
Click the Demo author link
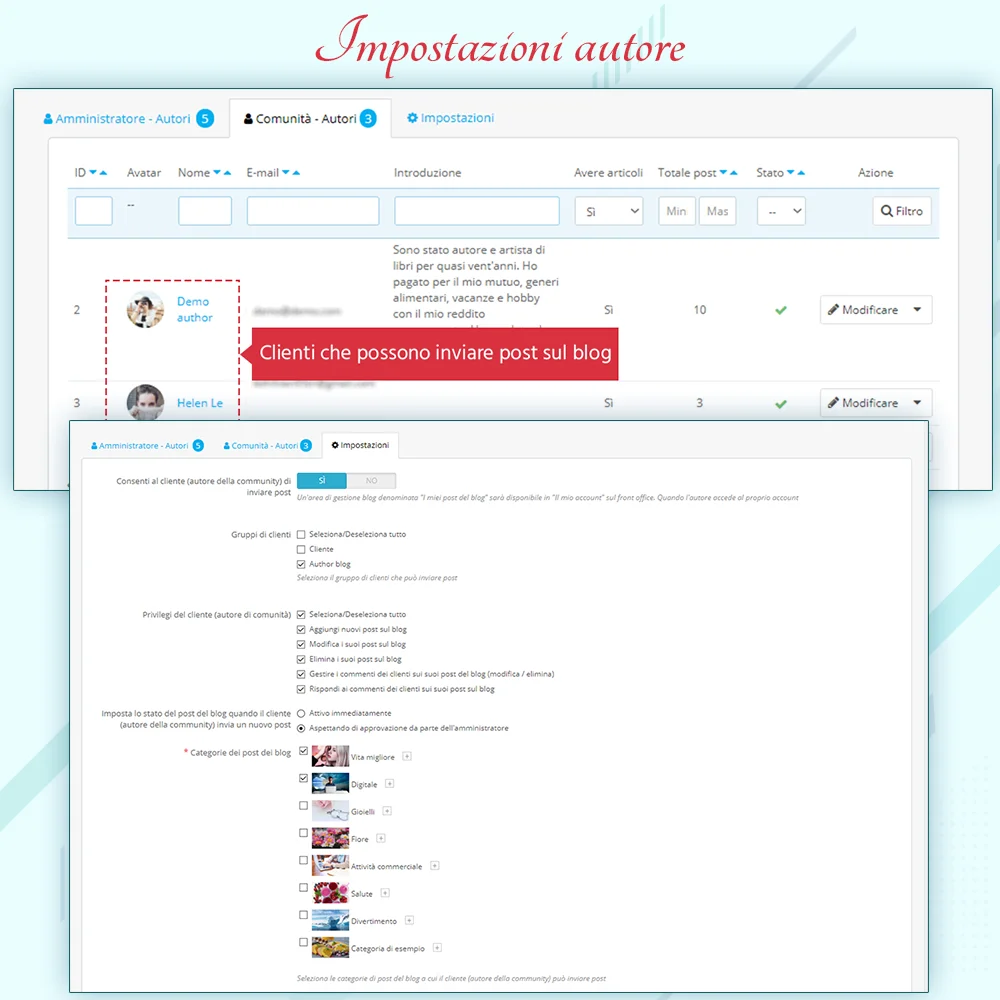coord(193,310)
